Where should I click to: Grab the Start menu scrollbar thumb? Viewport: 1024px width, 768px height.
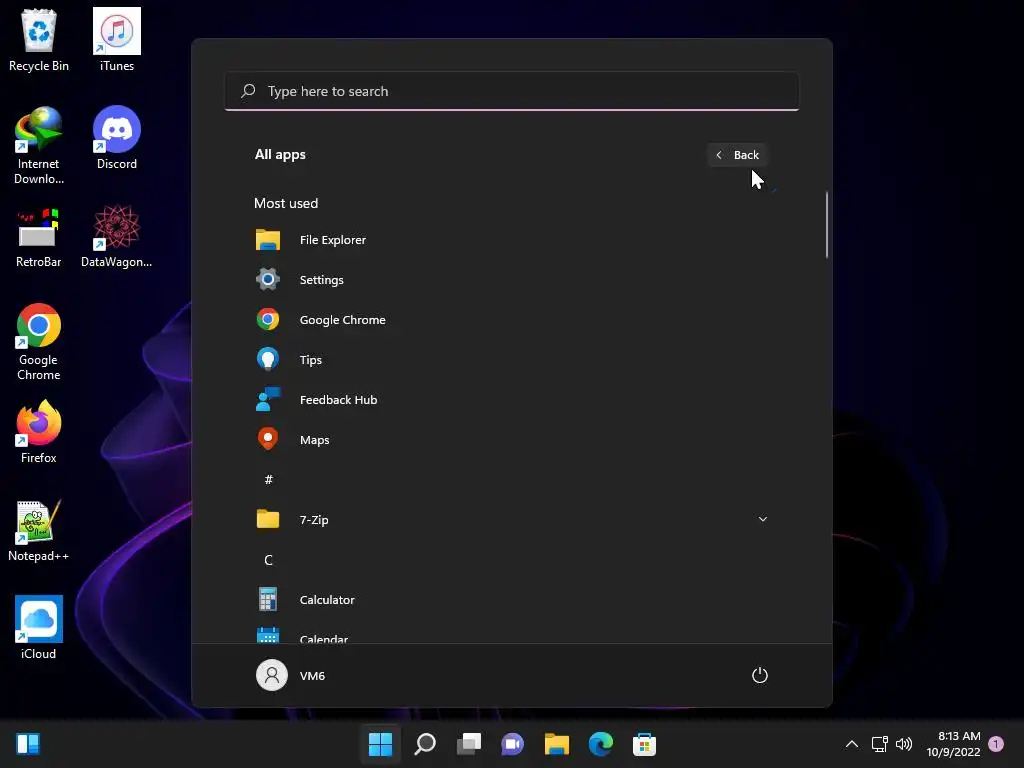pos(827,225)
